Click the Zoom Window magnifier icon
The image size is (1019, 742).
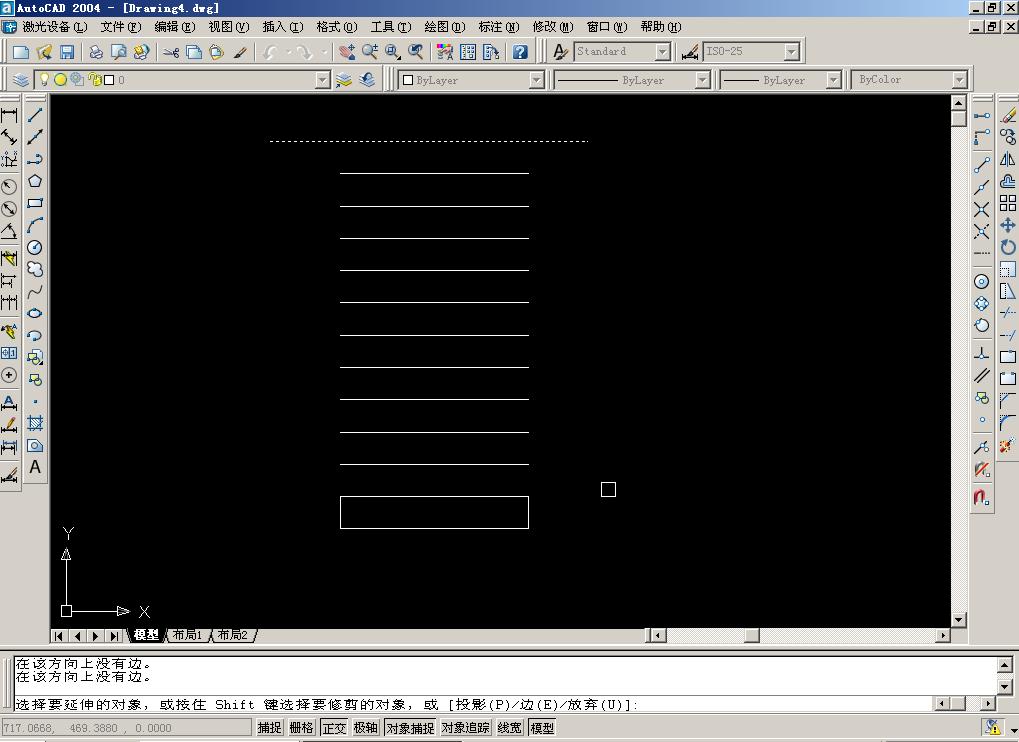tap(393, 52)
